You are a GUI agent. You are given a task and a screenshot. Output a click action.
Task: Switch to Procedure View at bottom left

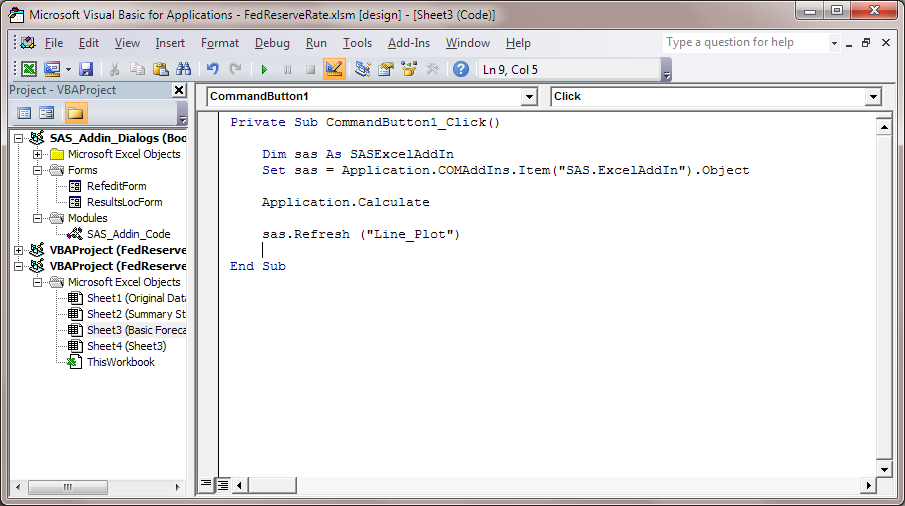pos(207,484)
